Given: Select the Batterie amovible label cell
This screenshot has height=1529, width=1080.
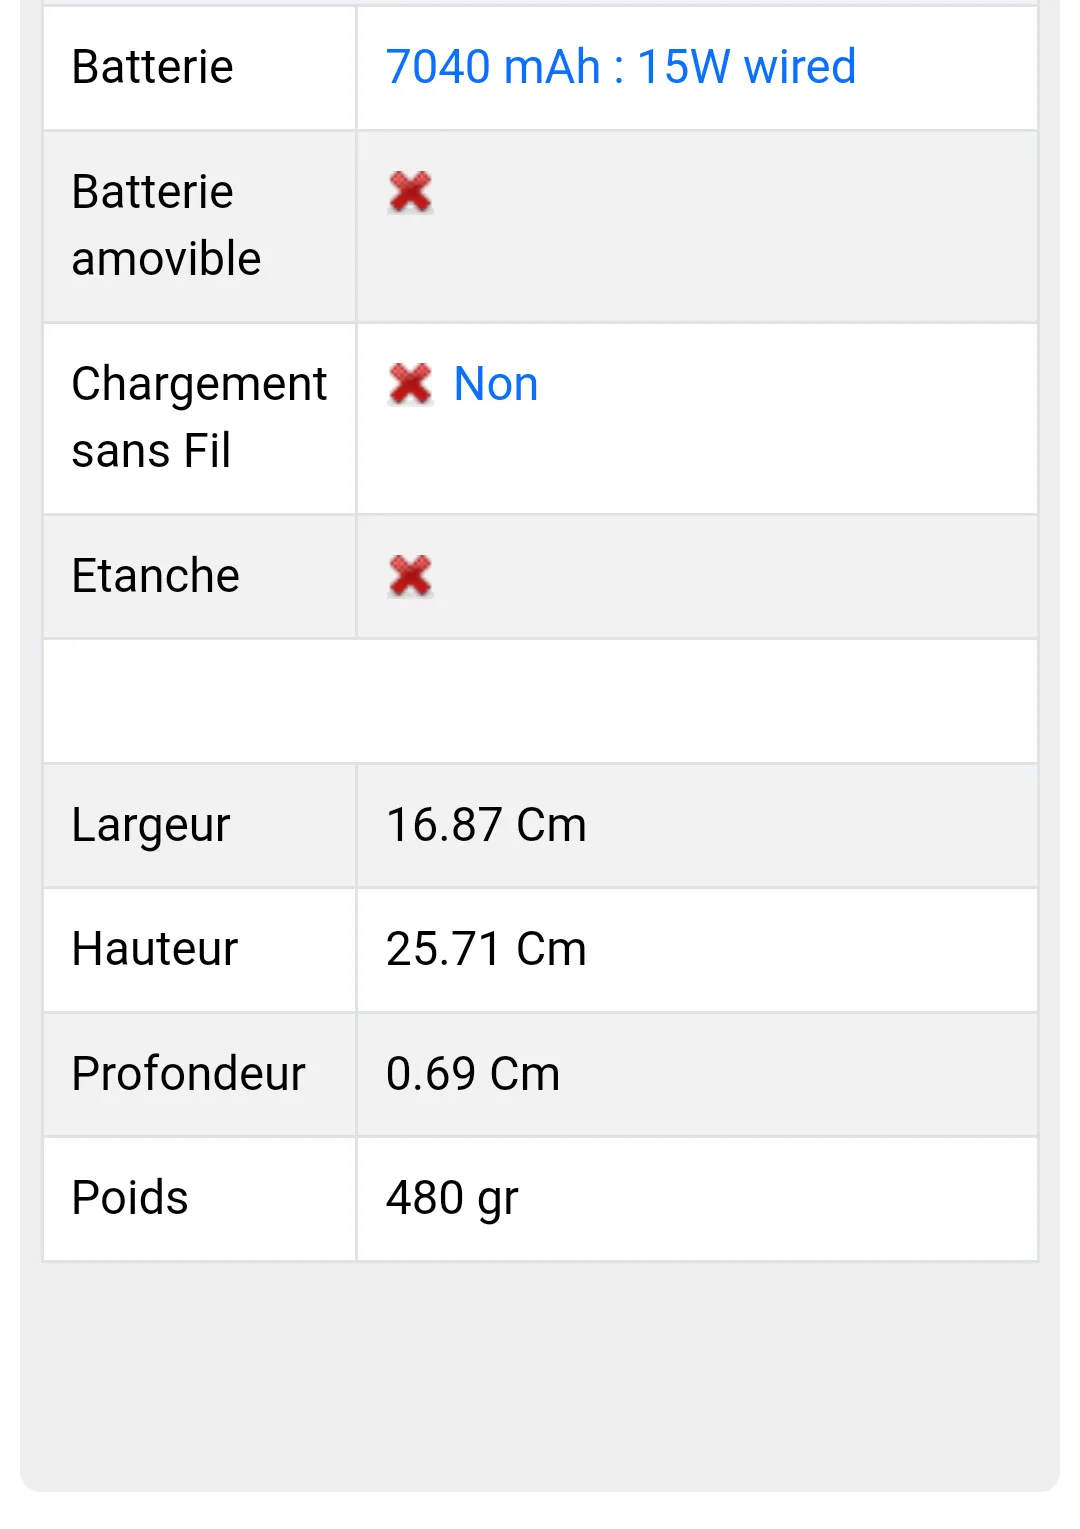Looking at the screenshot, I should (200, 226).
